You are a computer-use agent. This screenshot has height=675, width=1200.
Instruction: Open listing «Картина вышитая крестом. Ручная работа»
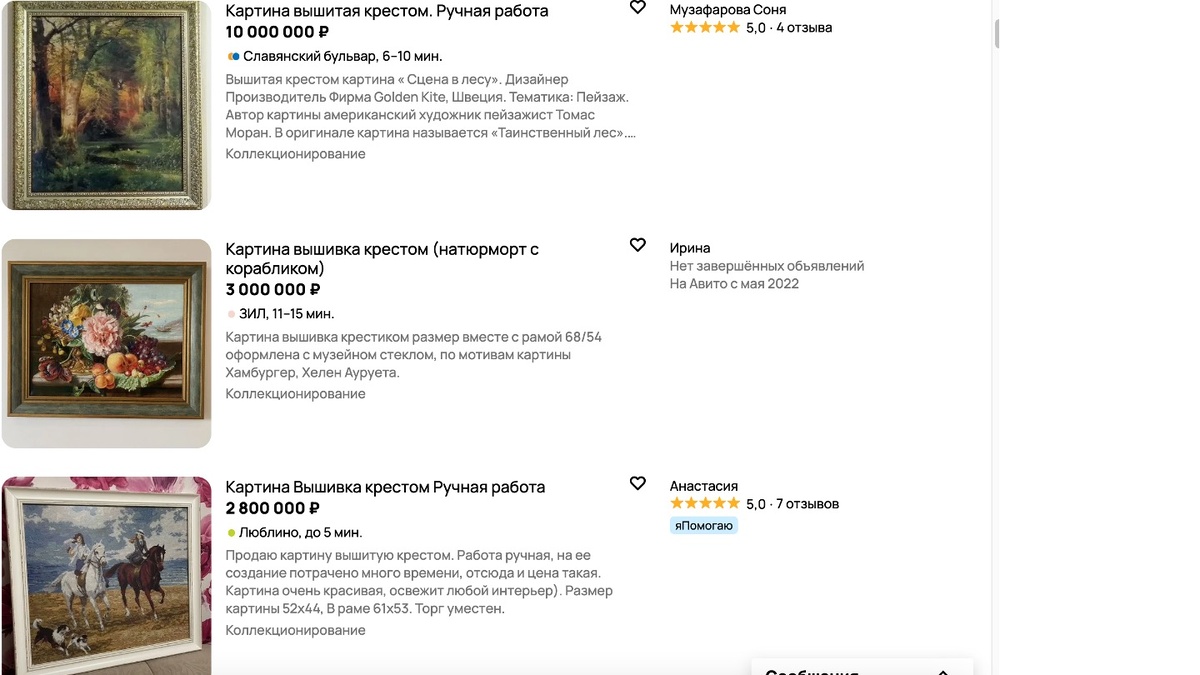point(388,10)
